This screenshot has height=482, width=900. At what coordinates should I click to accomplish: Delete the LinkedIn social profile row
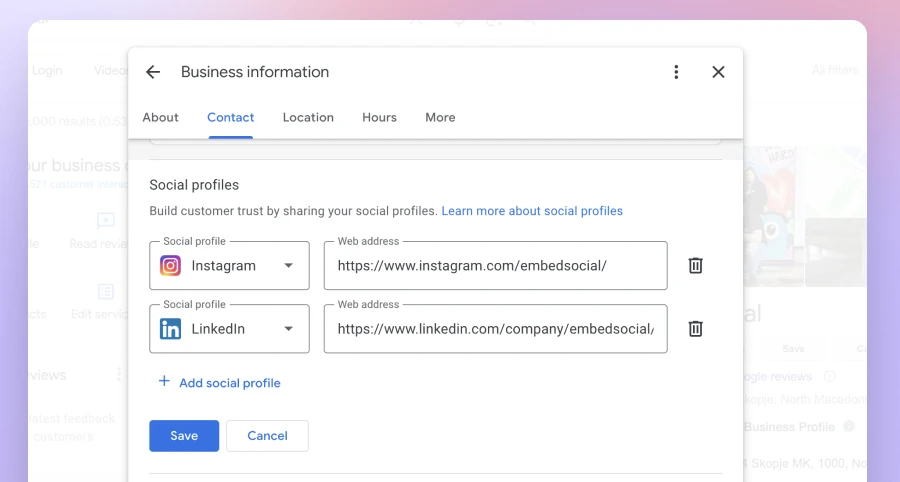695,329
